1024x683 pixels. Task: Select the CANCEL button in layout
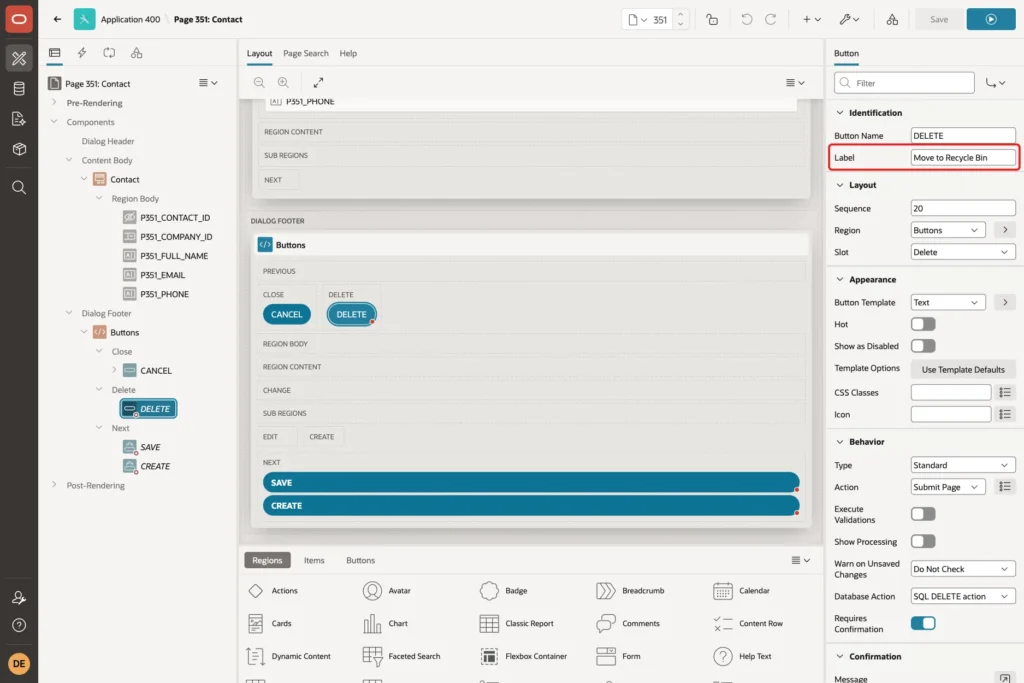[x=287, y=314]
